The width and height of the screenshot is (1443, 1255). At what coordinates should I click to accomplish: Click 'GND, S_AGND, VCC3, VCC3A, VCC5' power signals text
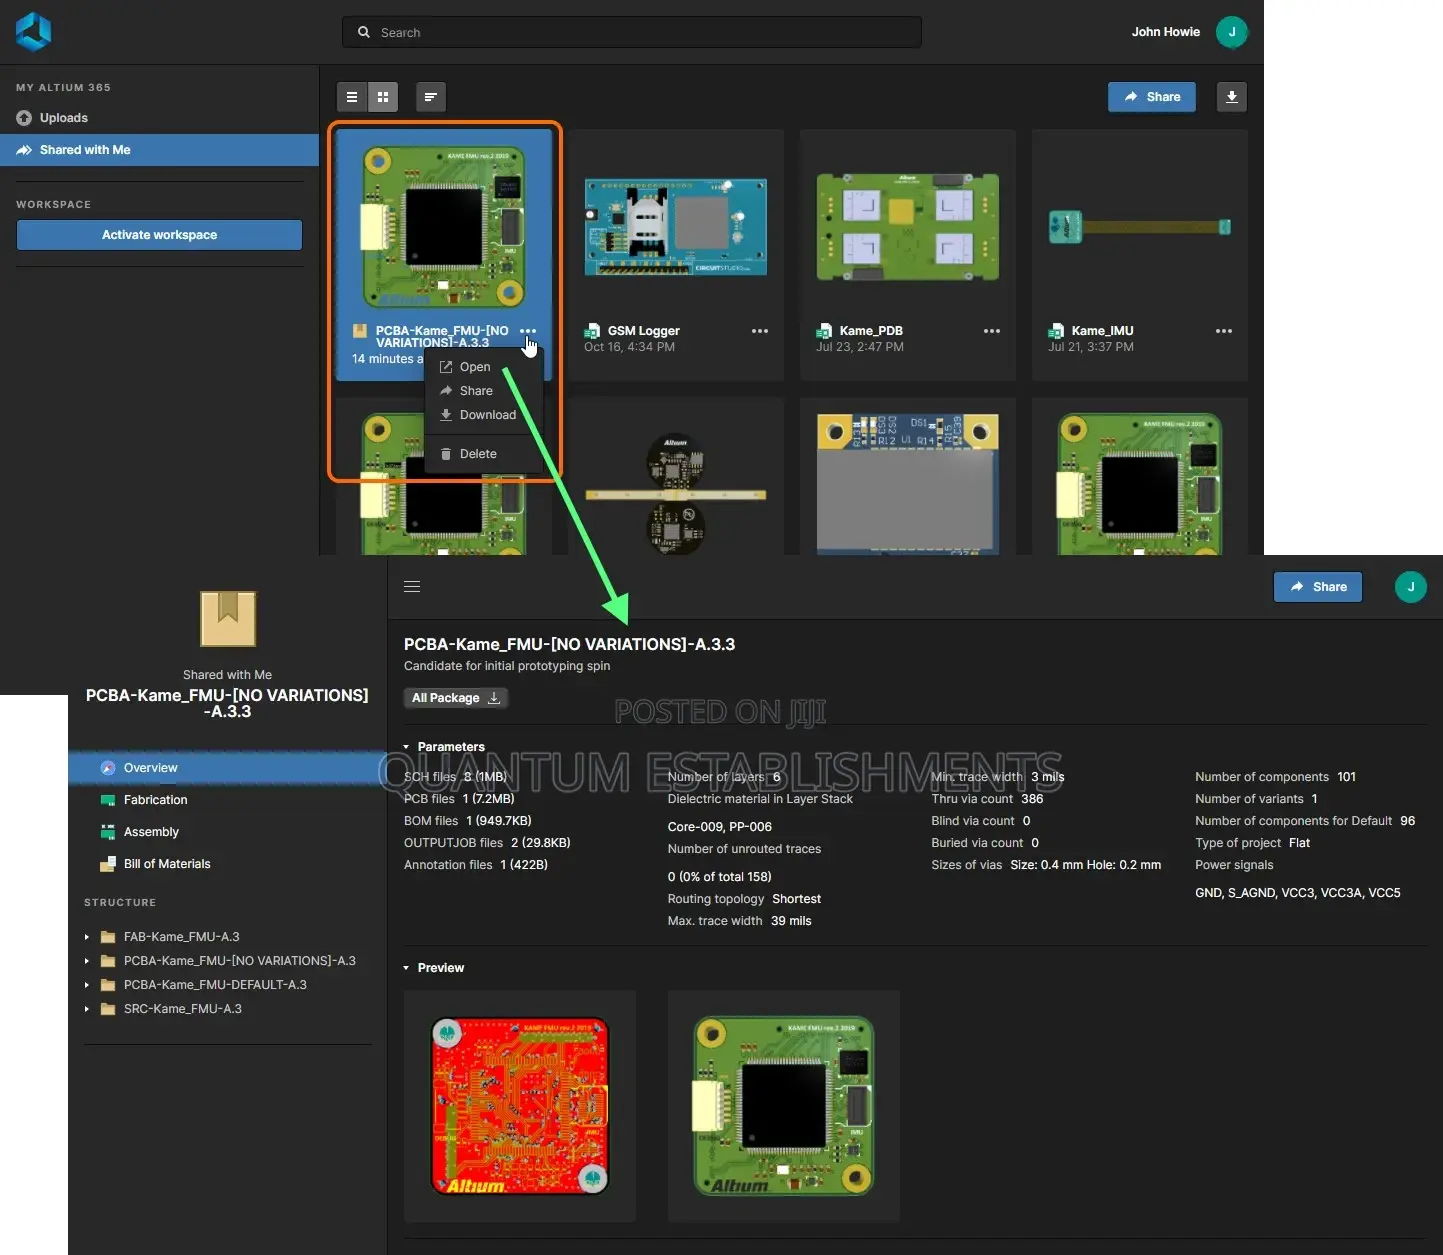click(1298, 893)
